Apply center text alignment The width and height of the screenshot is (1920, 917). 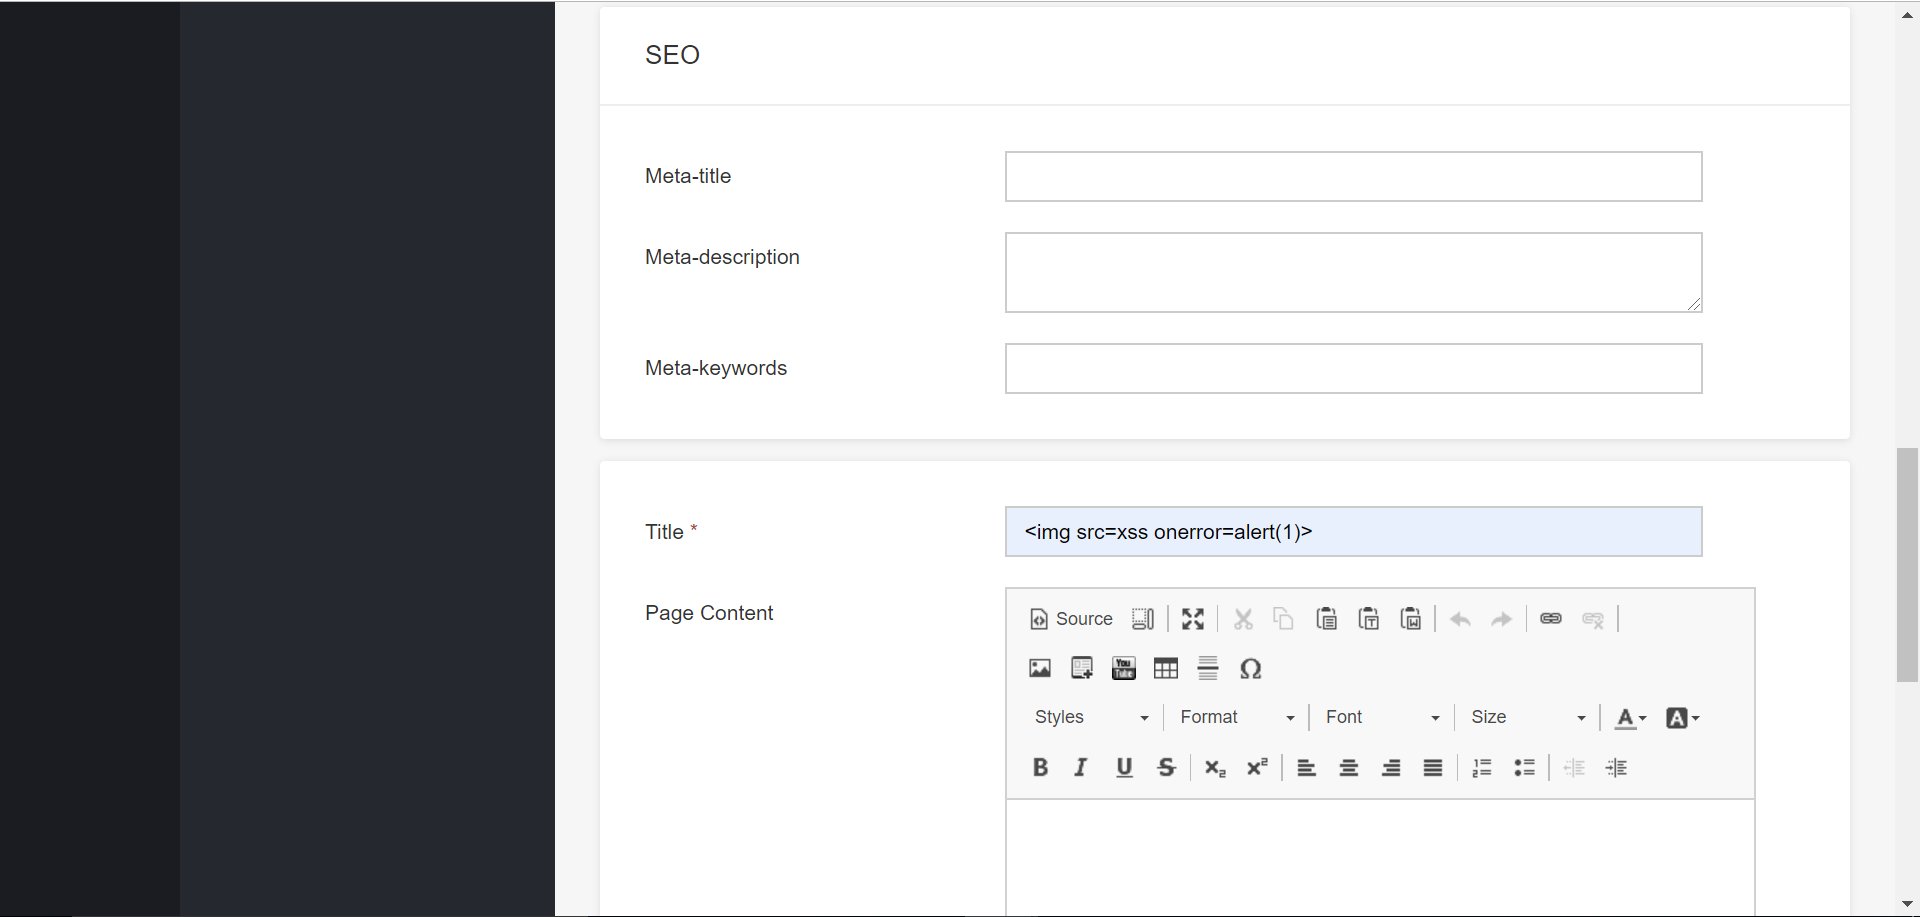1348,767
